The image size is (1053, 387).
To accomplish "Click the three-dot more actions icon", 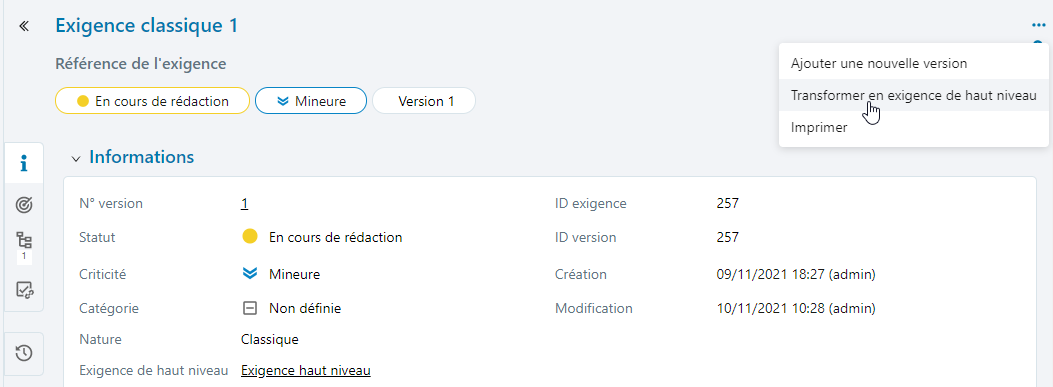I will pyautogui.click(x=1038, y=26).
